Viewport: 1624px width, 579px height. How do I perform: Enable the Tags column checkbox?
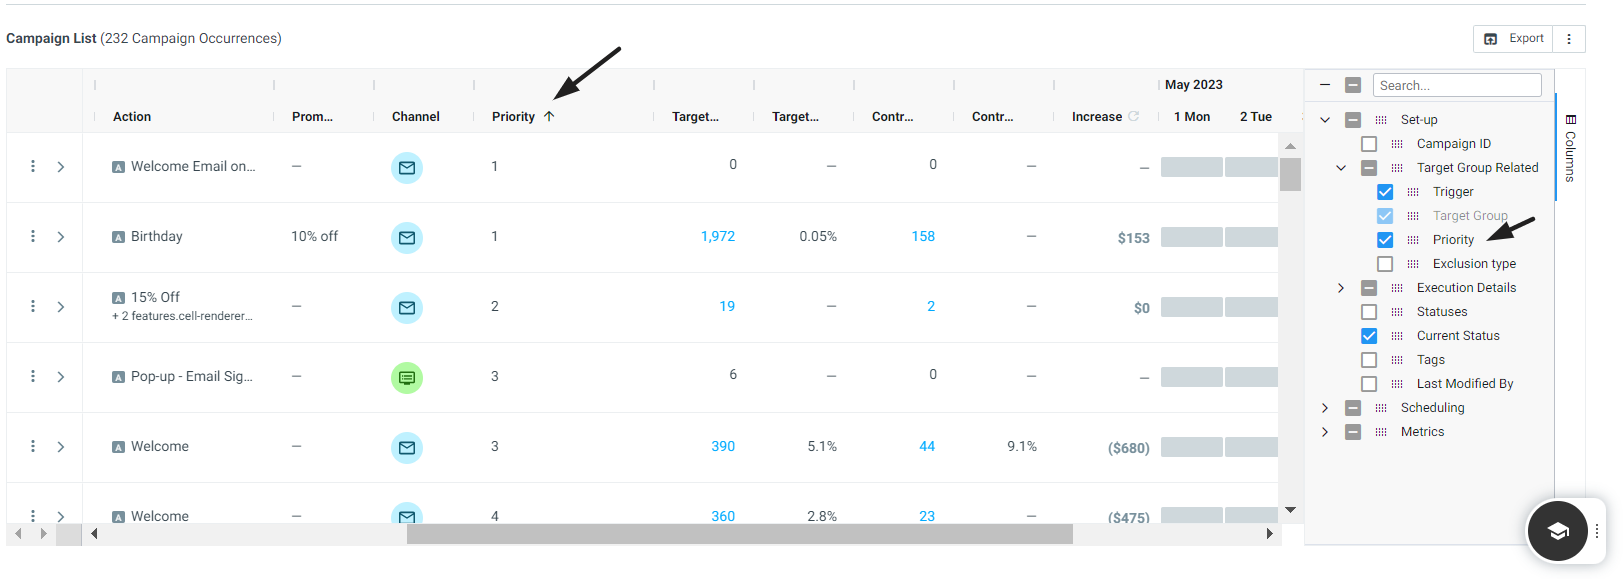tap(1369, 360)
